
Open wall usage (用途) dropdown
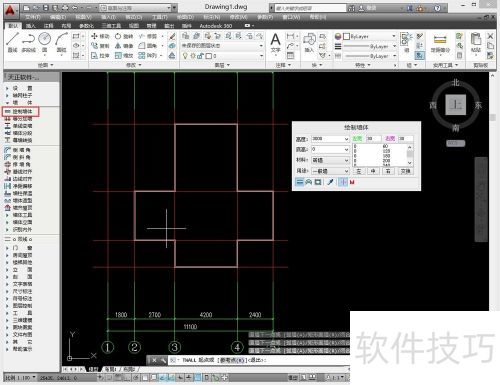[x=346, y=171]
